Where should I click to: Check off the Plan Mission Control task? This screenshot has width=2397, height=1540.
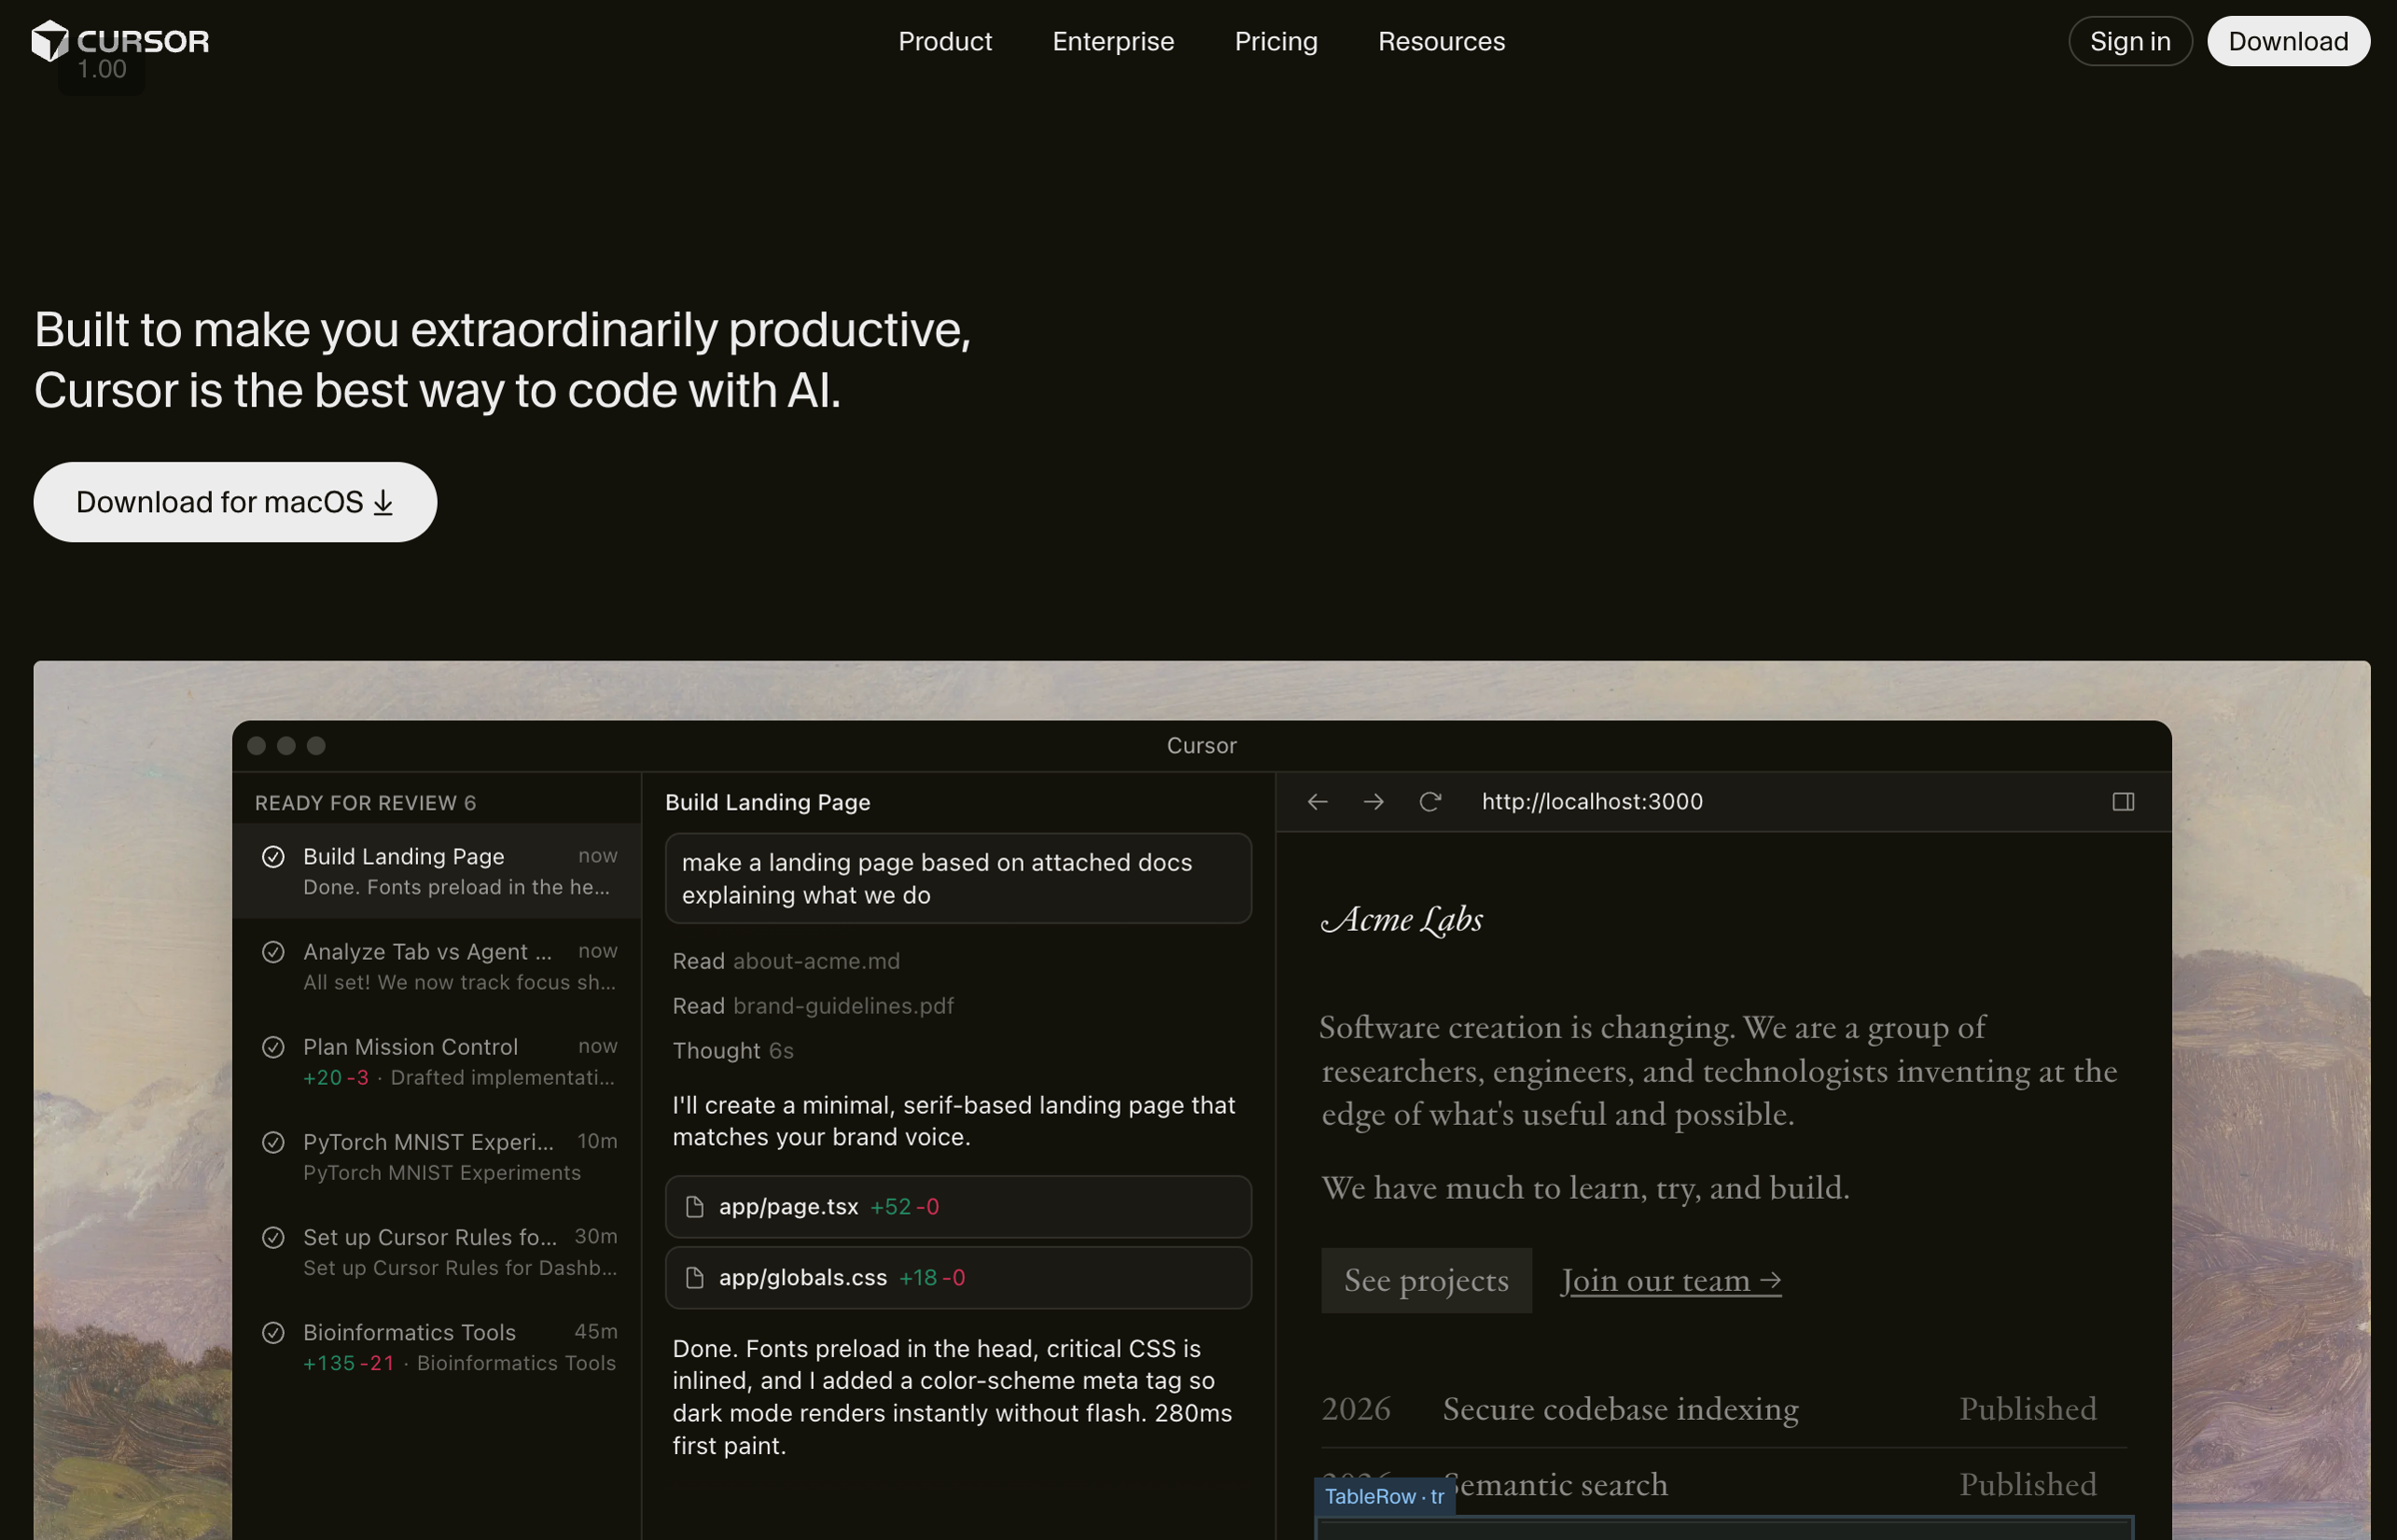(274, 1047)
